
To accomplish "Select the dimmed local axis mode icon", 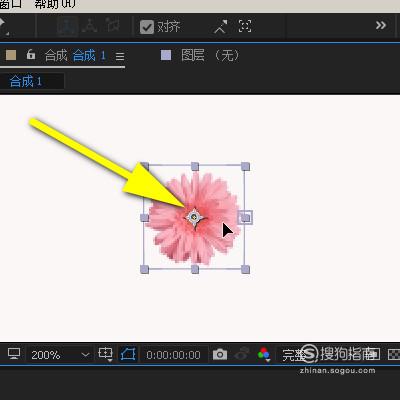I will click(68, 26).
